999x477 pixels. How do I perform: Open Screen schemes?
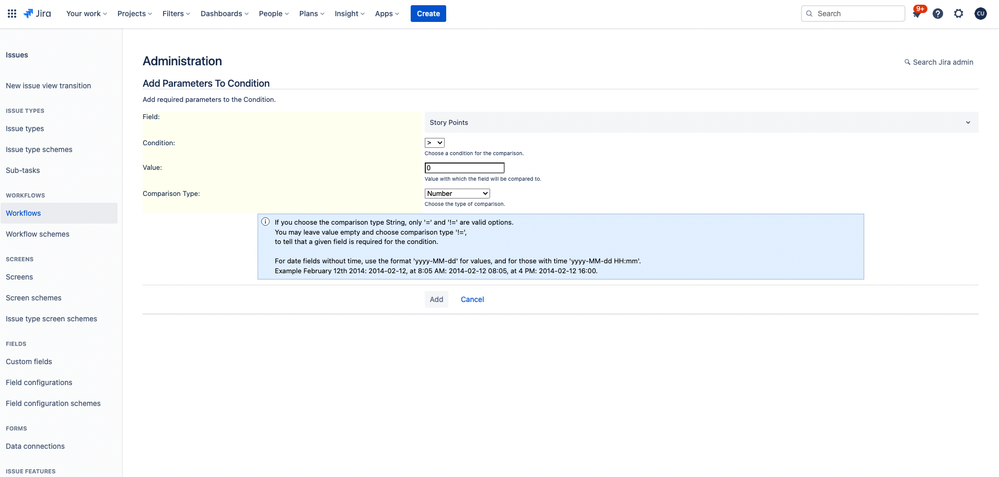[34, 298]
